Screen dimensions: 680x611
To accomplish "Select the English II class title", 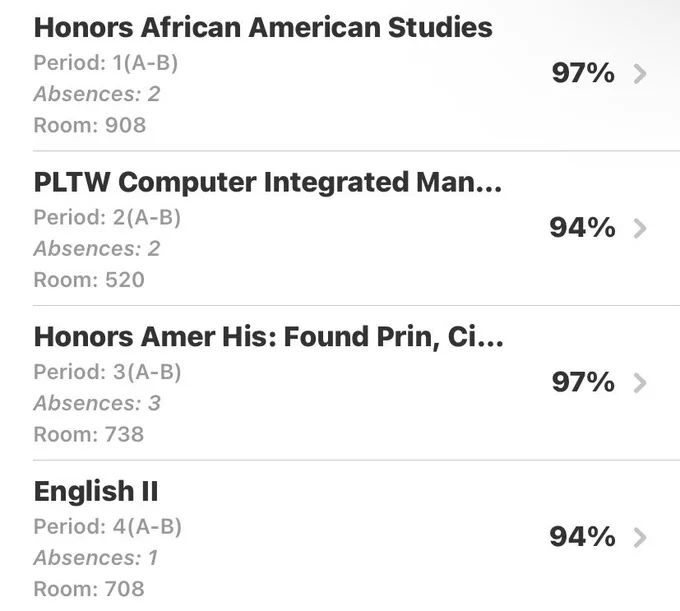I will tap(96, 491).
